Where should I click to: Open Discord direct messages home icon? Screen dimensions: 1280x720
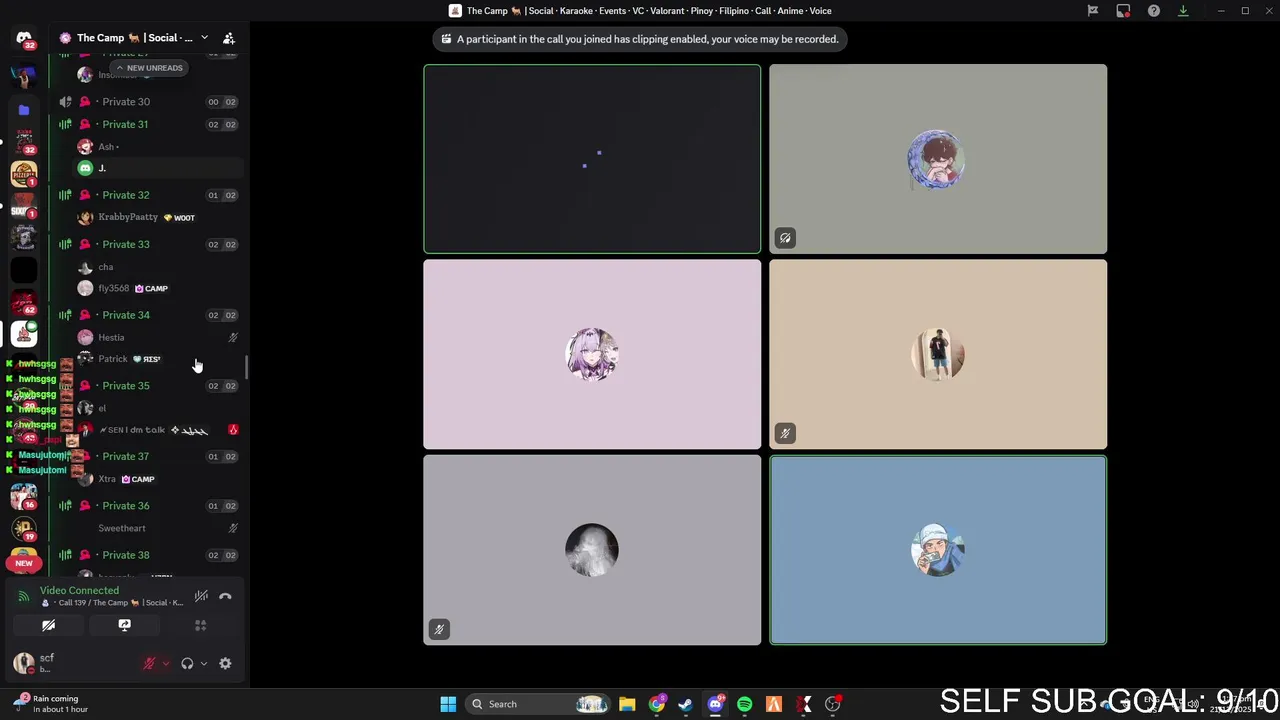24,38
